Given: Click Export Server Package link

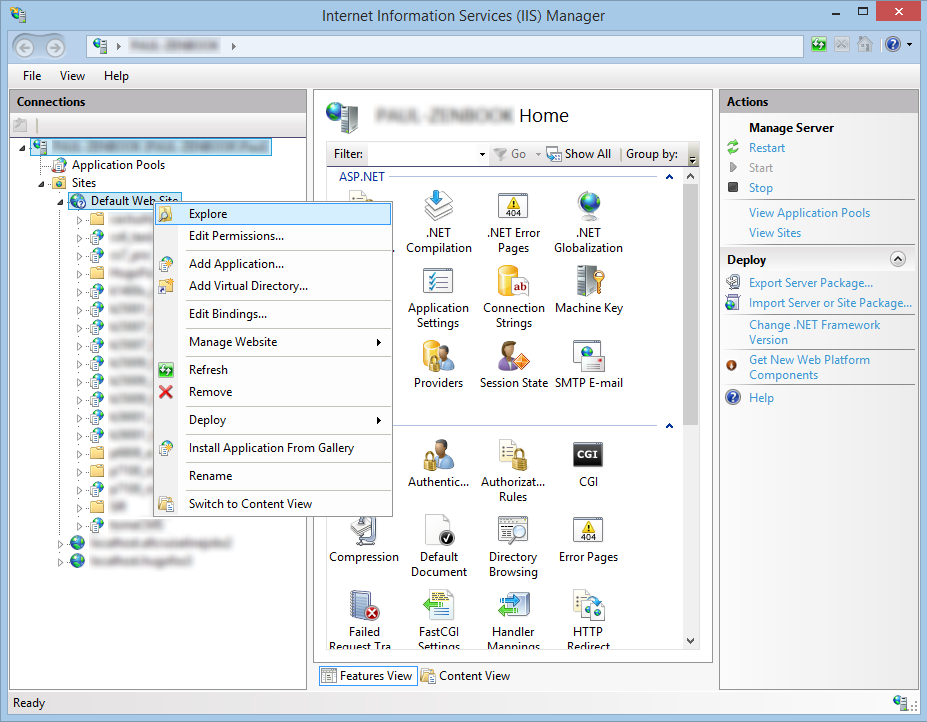Looking at the screenshot, I should click(811, 283).
